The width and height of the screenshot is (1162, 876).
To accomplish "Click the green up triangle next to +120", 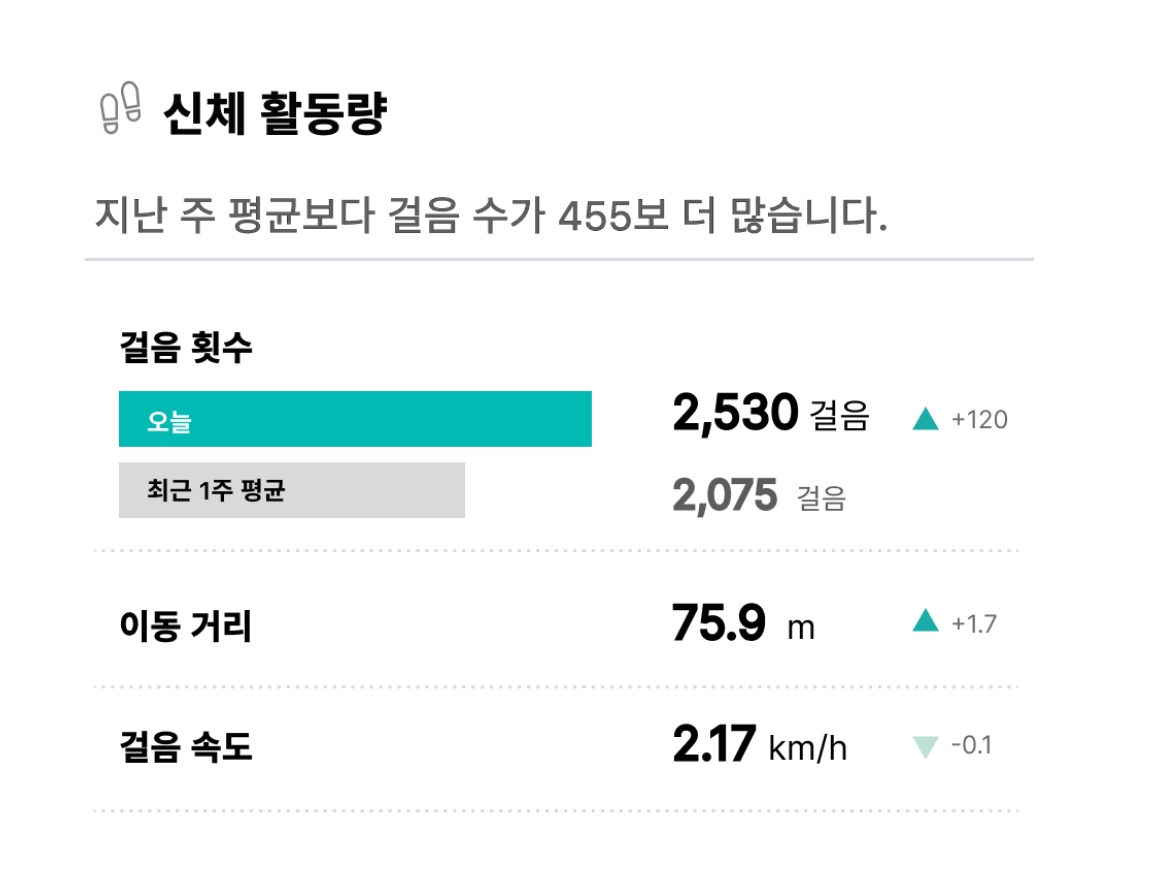I will (x=925, y=419).
